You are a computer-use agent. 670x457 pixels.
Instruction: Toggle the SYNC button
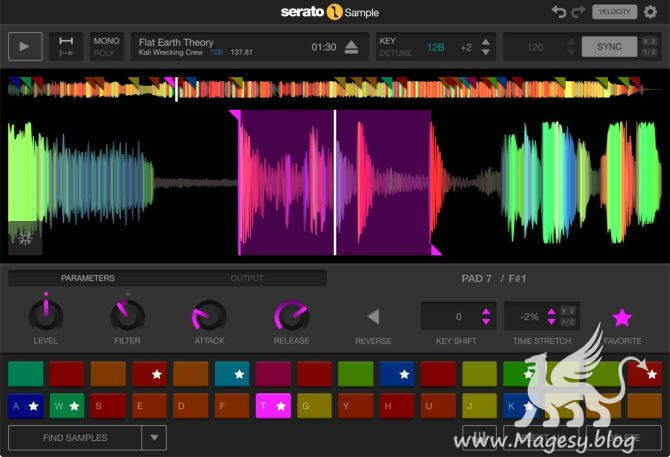609,47
